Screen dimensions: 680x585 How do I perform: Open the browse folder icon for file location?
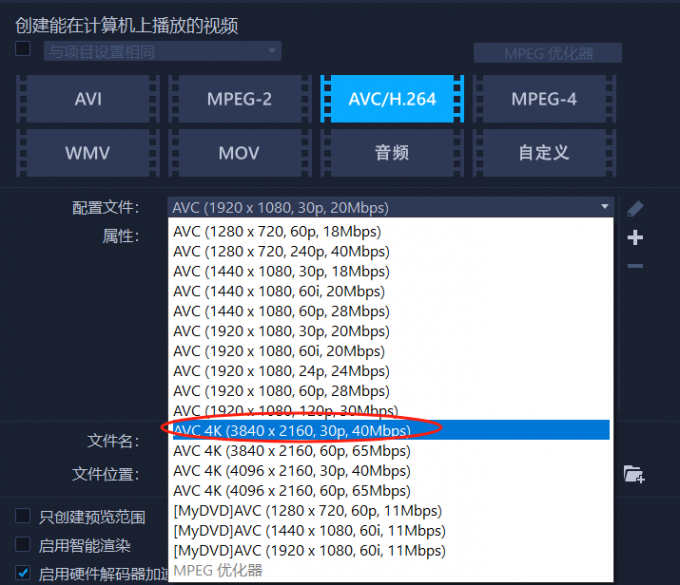pos(634,474)
